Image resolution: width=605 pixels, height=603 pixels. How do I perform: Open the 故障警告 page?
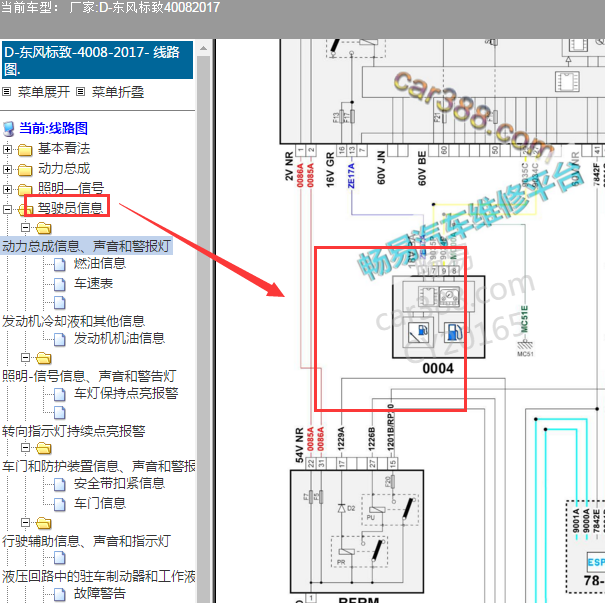(100, 593)
